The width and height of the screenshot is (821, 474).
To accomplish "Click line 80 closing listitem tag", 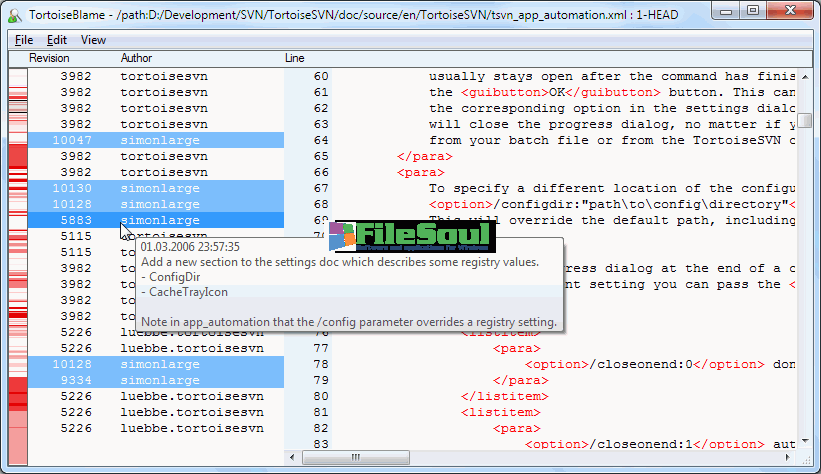I will [x=490, y=396].
